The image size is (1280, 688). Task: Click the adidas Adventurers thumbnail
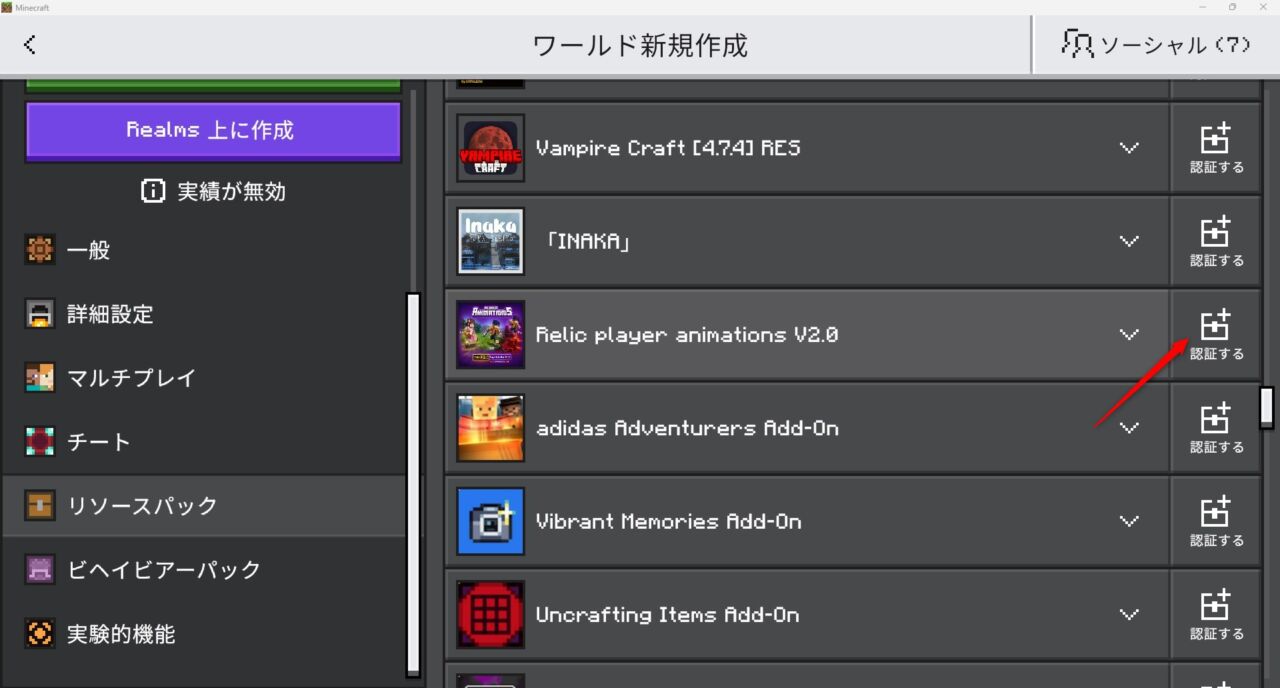pyautogui.click(x=490, y=428)
